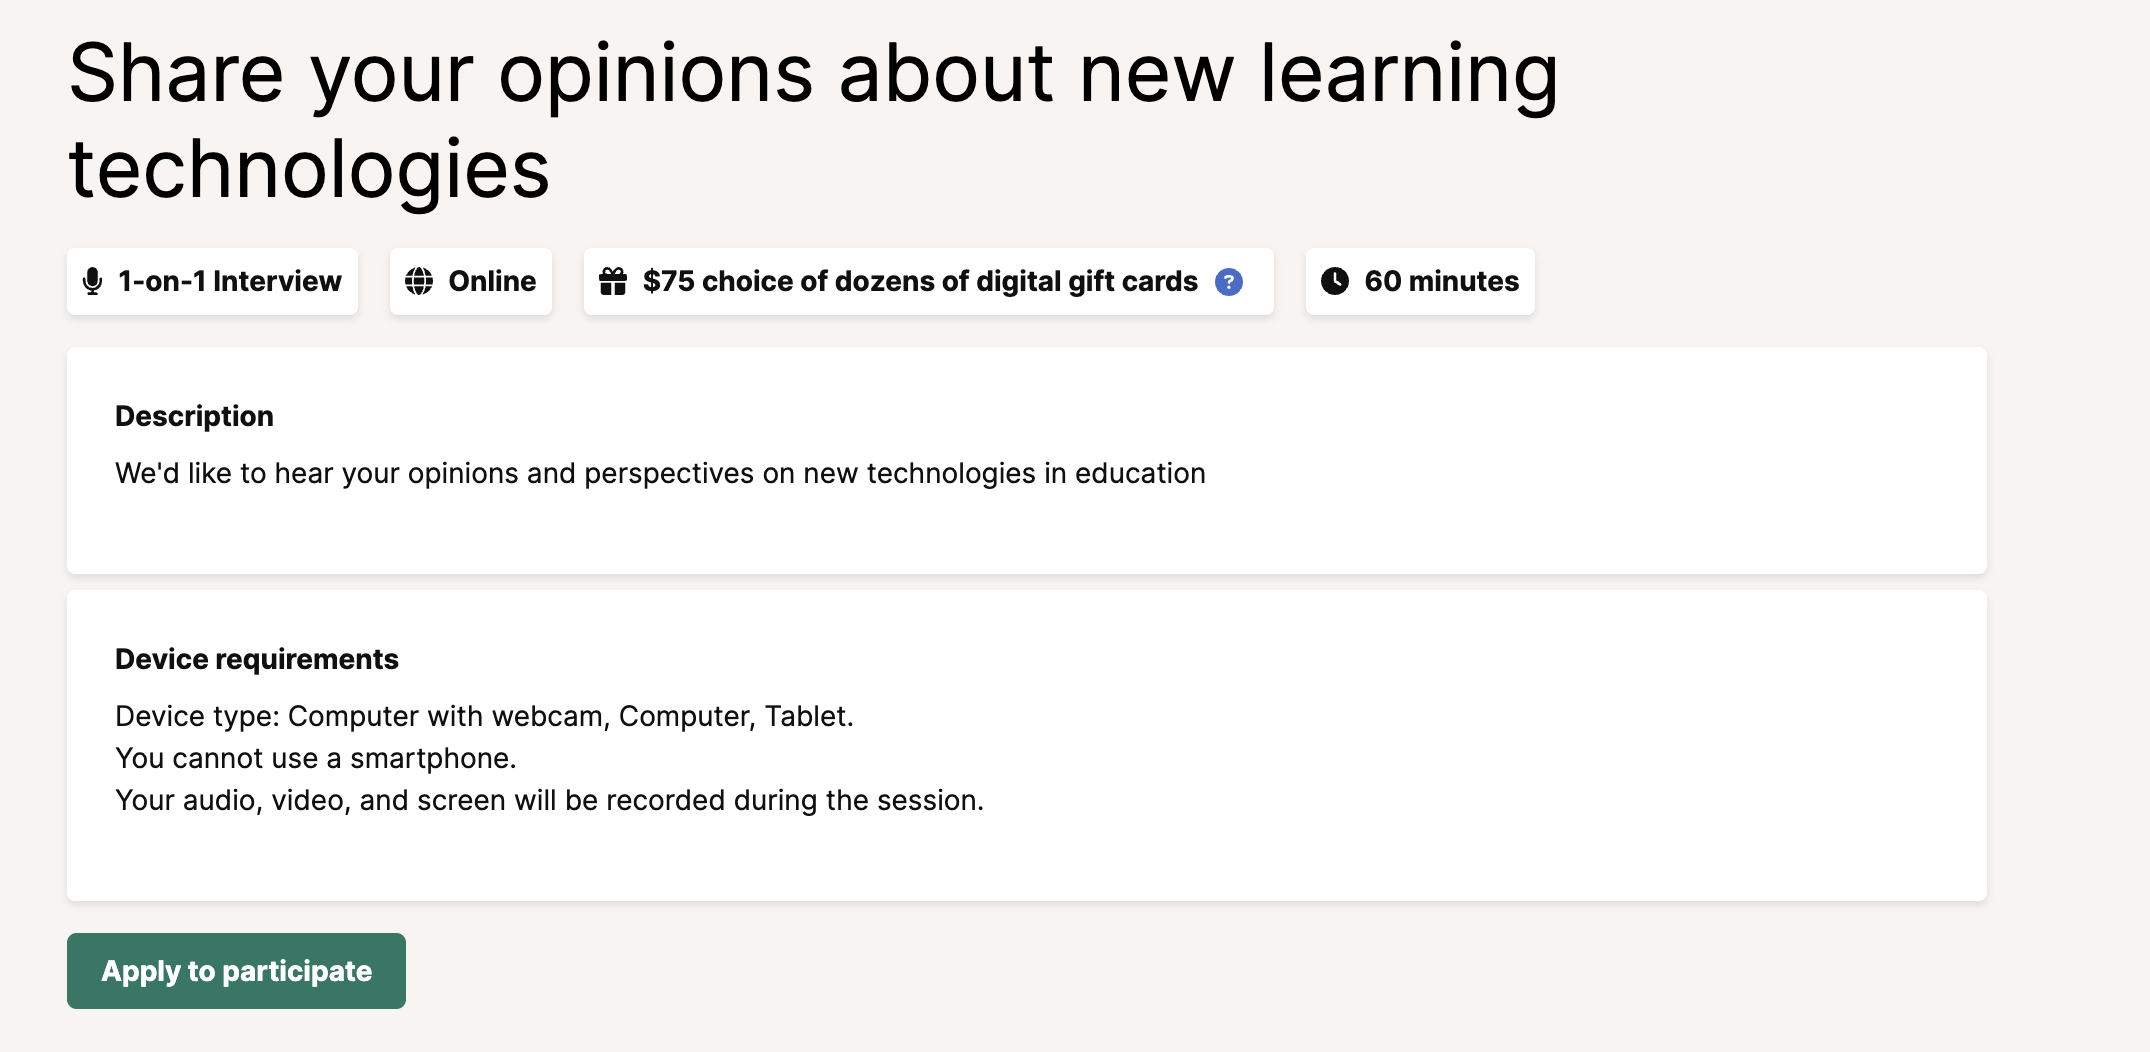2150x1052 pixels.
Task: Click the gift box icon
Action: (x=613, y=282)
